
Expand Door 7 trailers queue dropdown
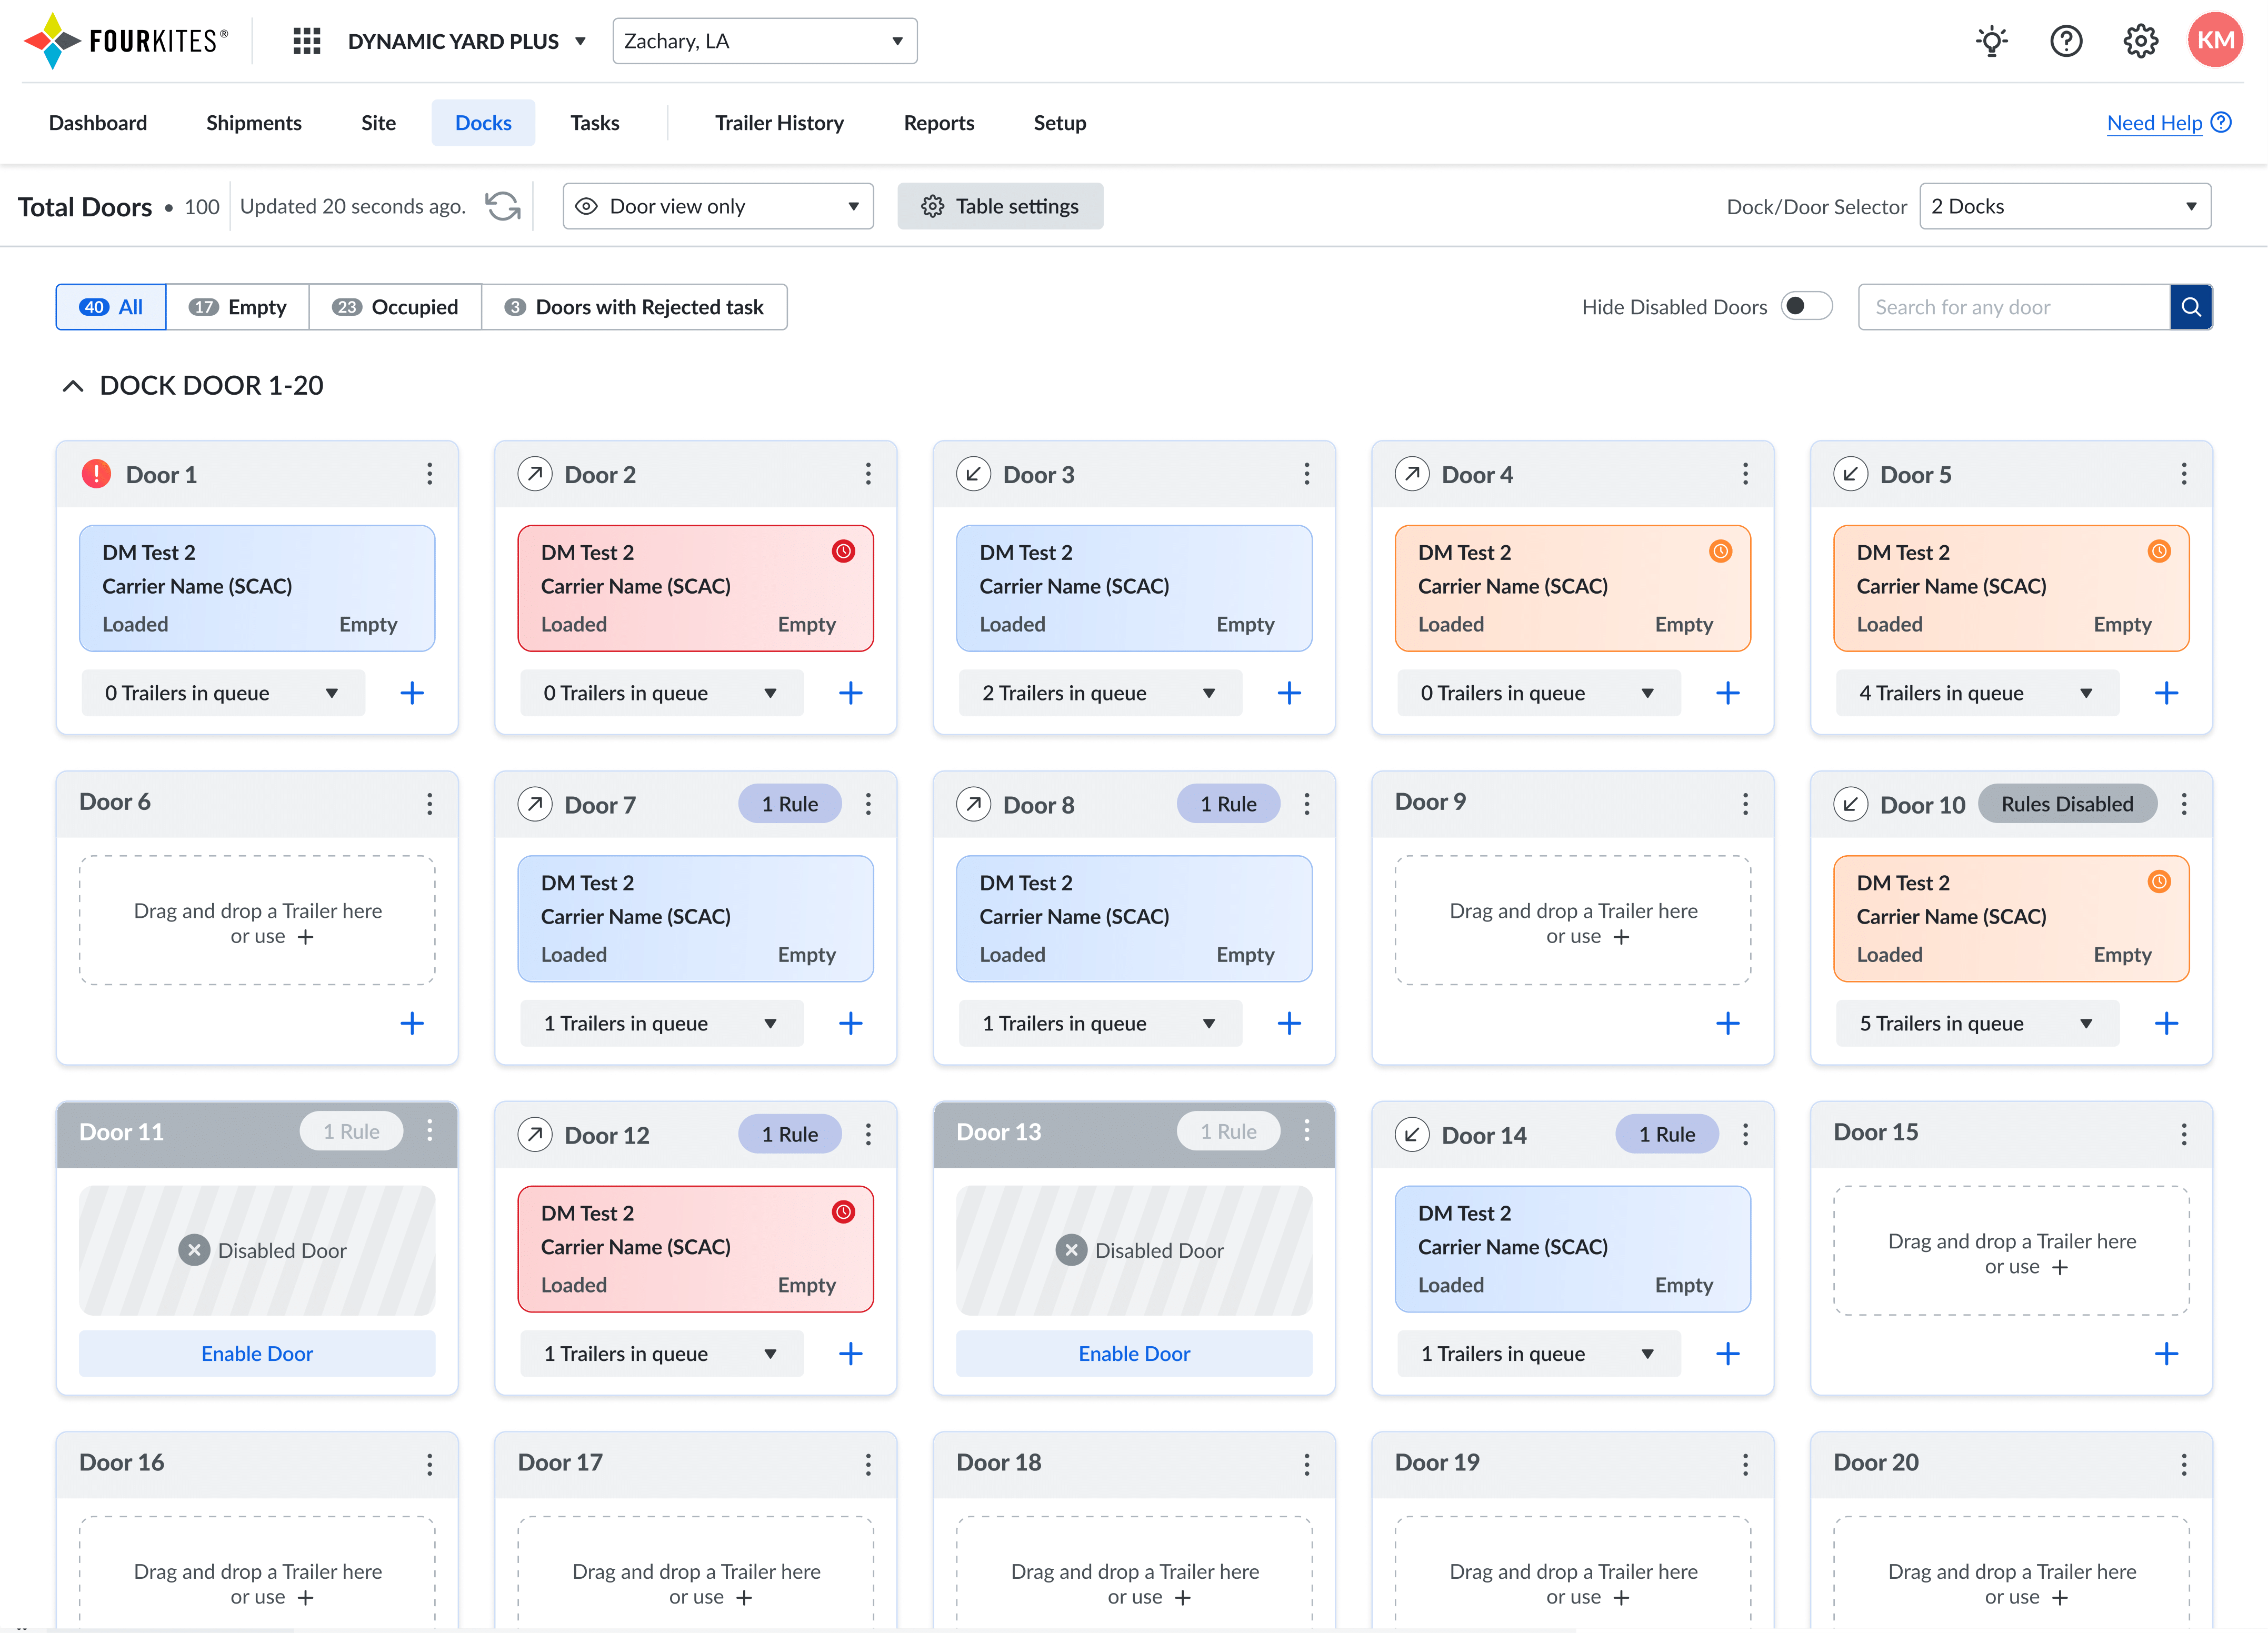[662, 1023]
